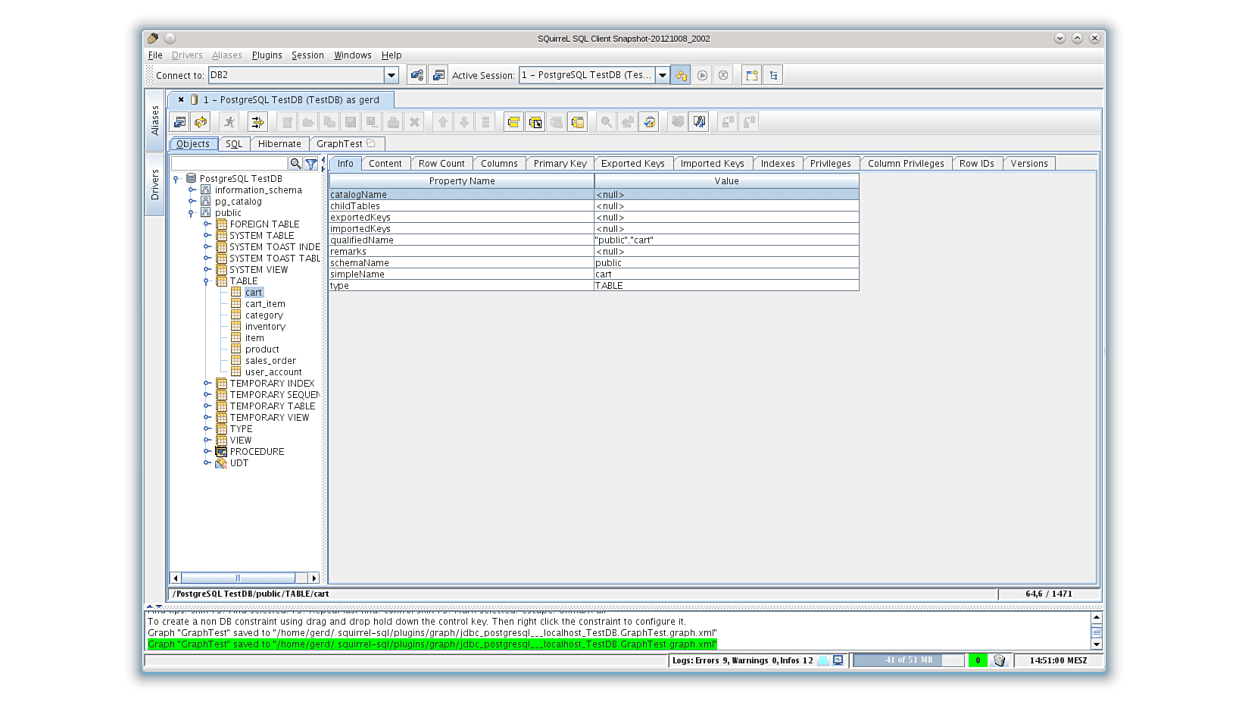Click the trash icon in the status bar
Image resolution: width=1248 pixels, height=702 pixels.
(x=1000, y=660)
